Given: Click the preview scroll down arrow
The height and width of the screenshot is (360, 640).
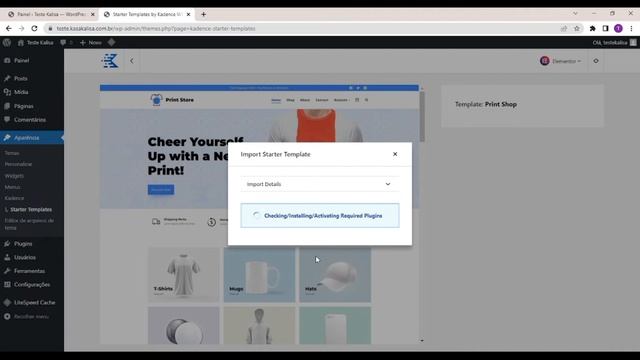Looking at the screenshot, I should coord(422,340).
